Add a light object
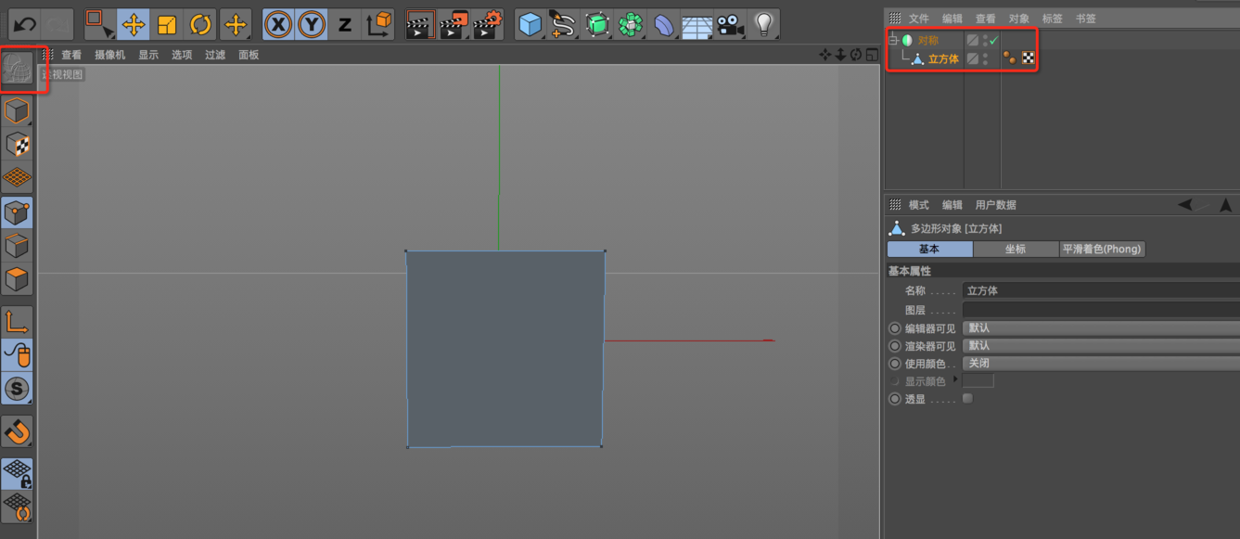1240x539 pixels. pos(764,24)
